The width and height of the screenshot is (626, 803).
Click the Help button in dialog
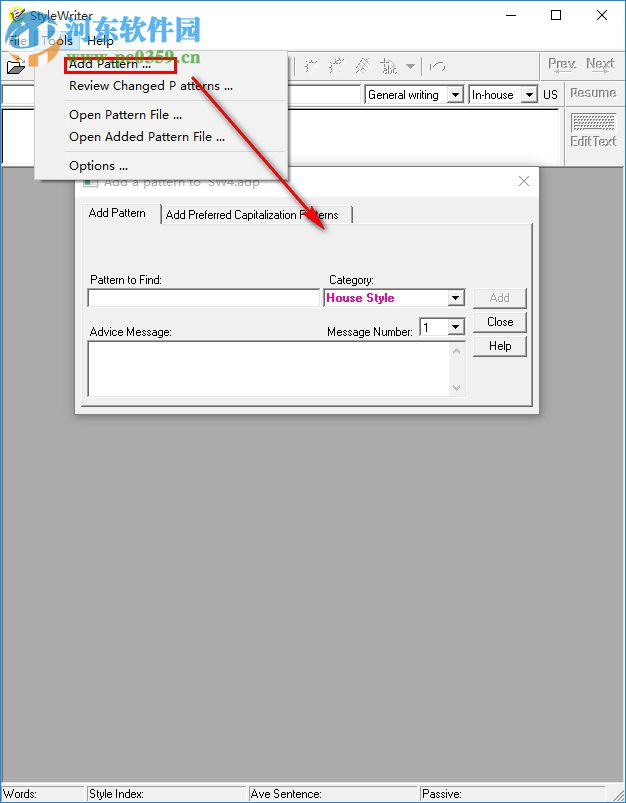[499, 346]
